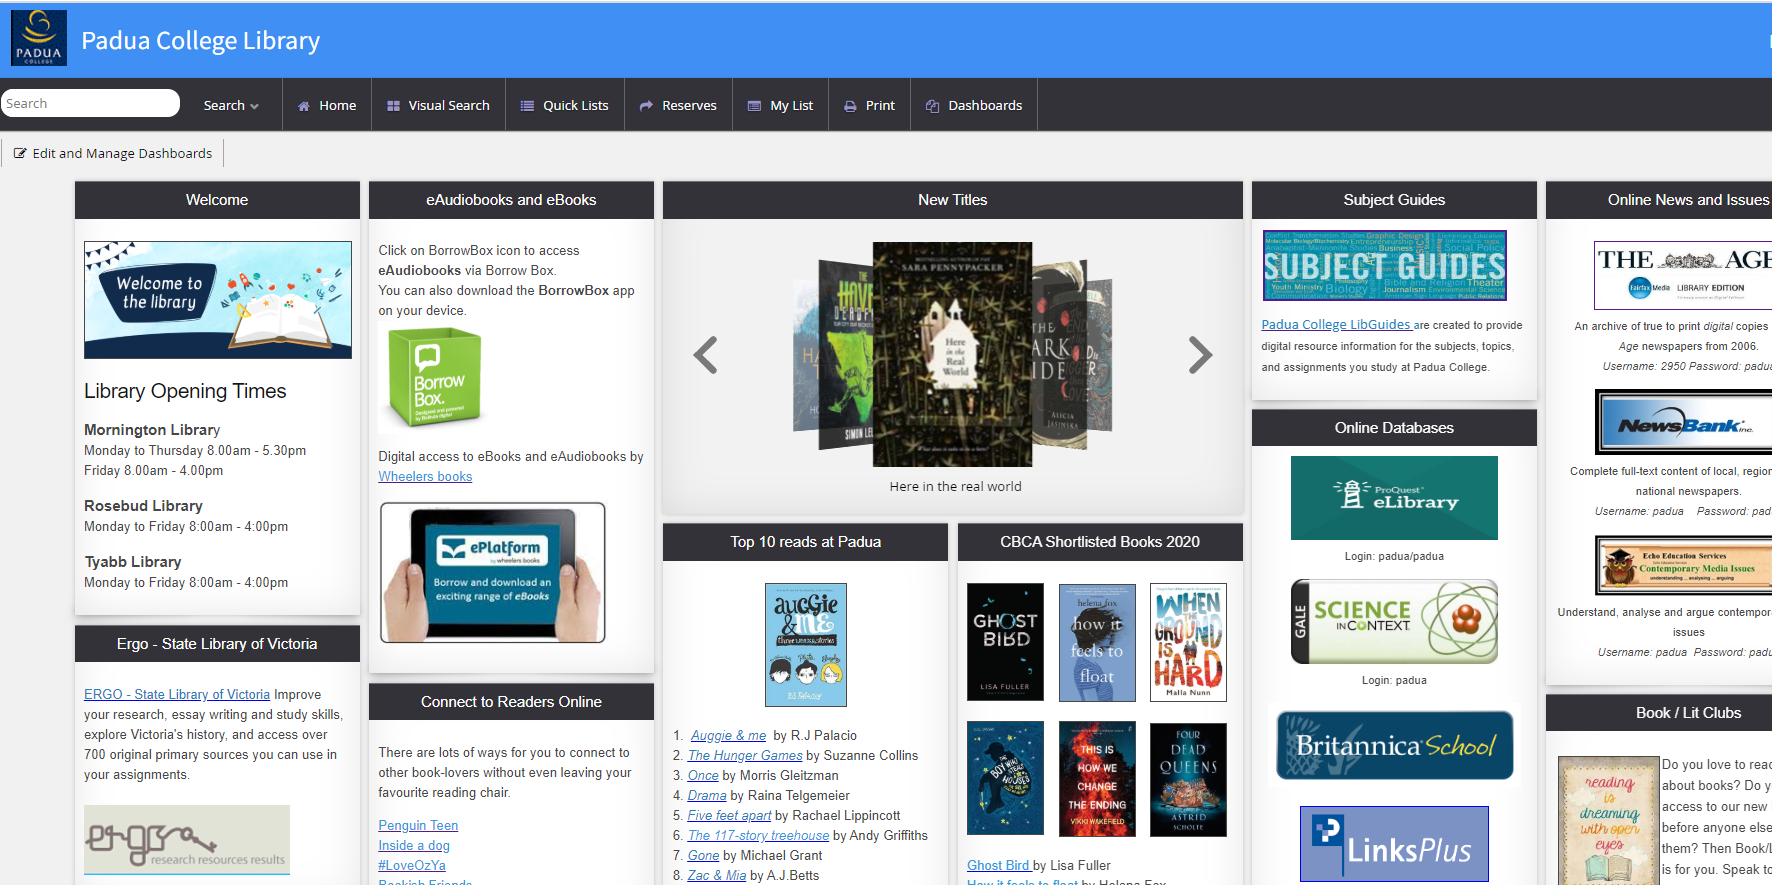
Task: Open My List
Action: [x=780, y=105]
